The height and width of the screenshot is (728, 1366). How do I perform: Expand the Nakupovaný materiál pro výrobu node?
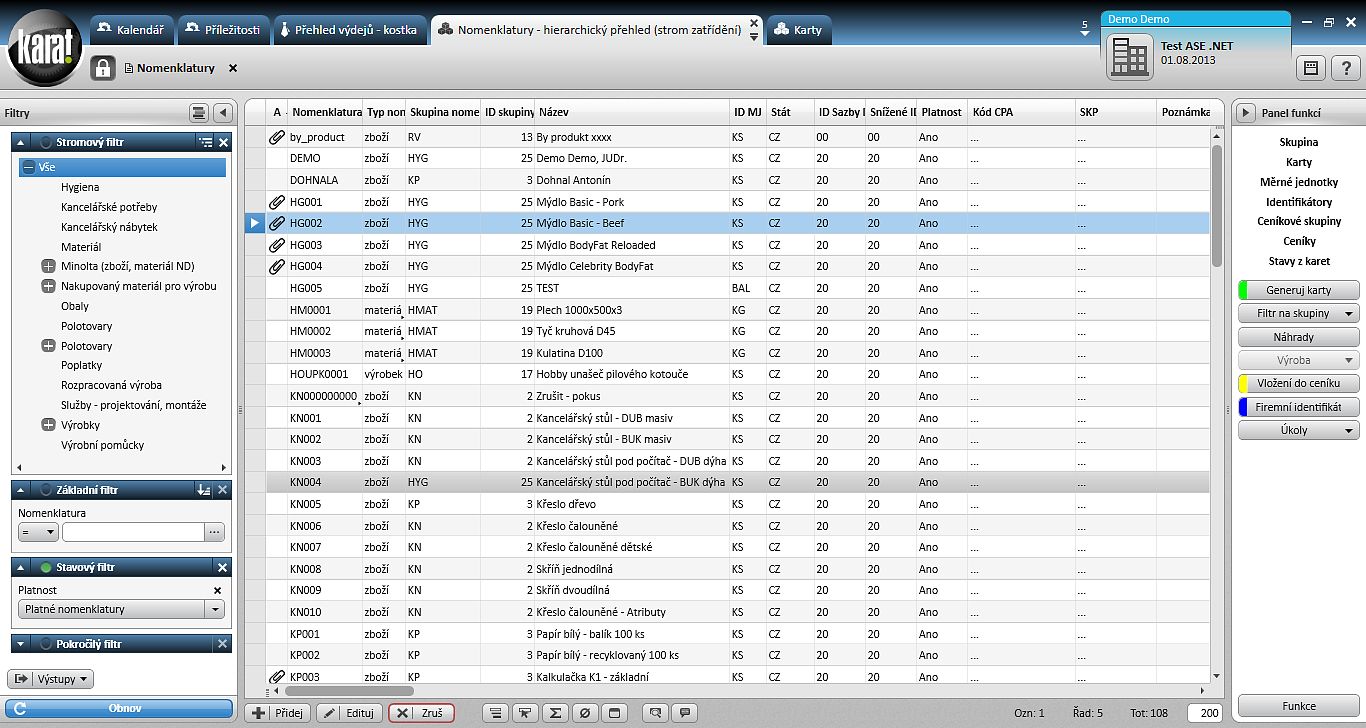[x=47, y=286]
